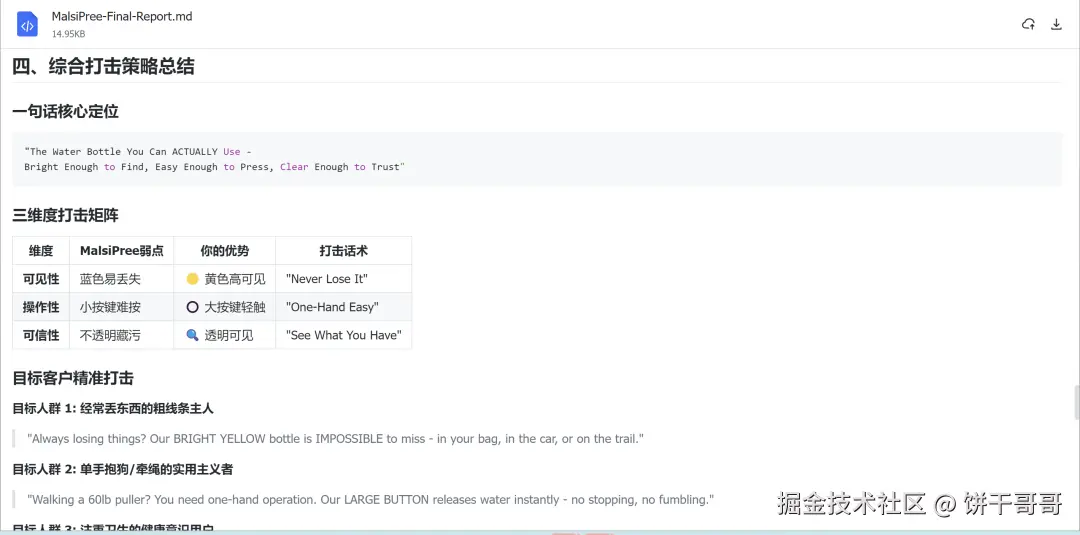Click 目标人群 1 subheading
This screenshot has width=1080, height=535.
pyautogui.click(x=113, y=408)
